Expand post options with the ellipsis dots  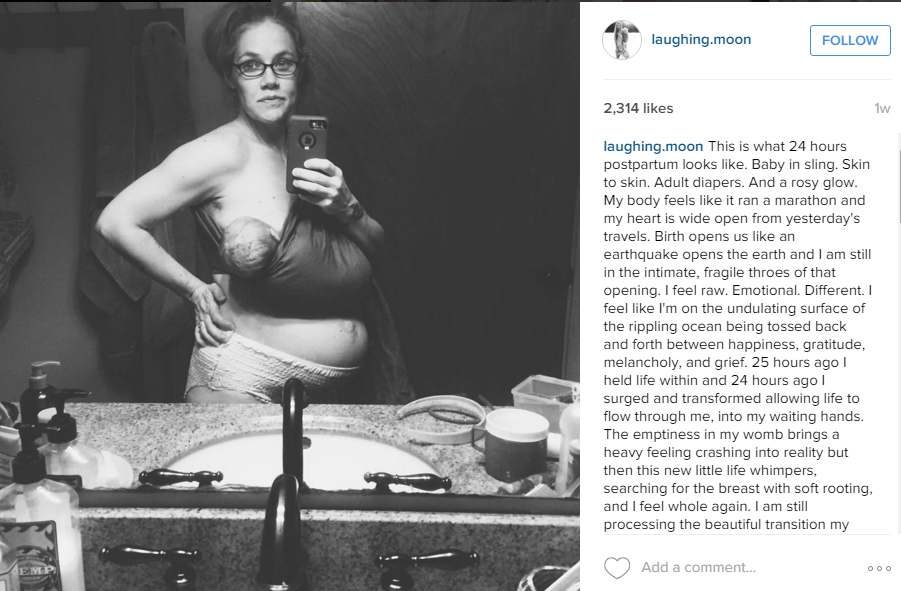coord(879,568)
